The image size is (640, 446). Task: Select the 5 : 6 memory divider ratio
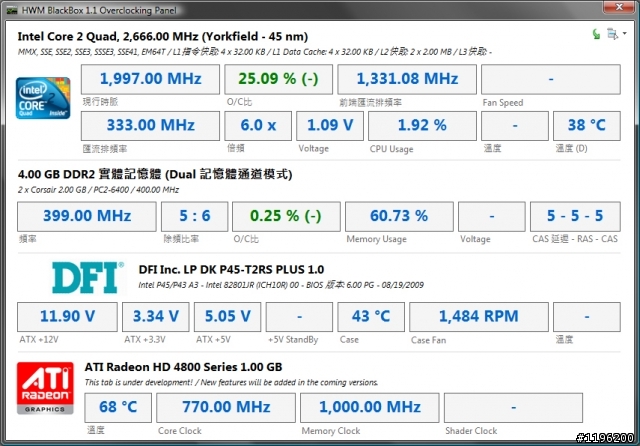point(195,216)
